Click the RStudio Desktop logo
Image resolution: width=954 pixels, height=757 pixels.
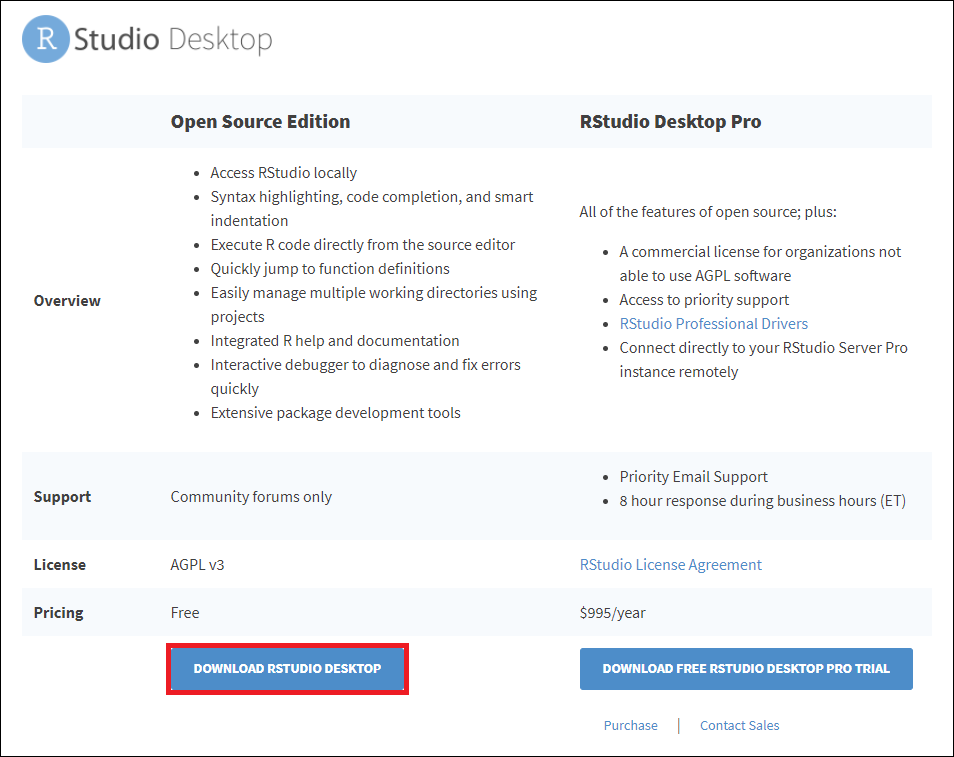tap(147, 39)
